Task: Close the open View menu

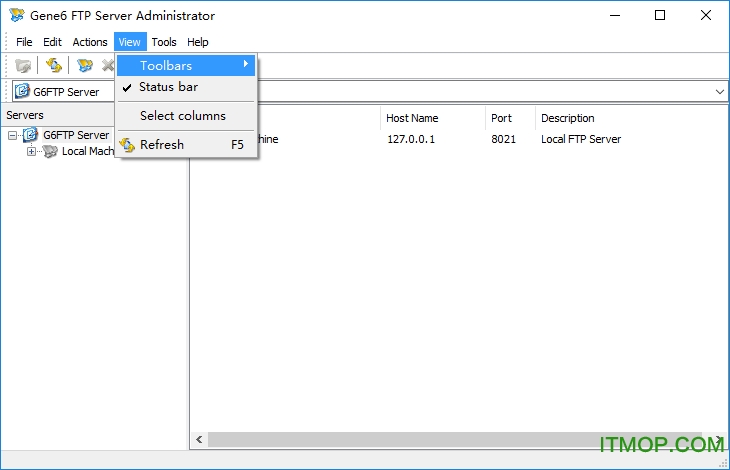Action: [130, 42]
